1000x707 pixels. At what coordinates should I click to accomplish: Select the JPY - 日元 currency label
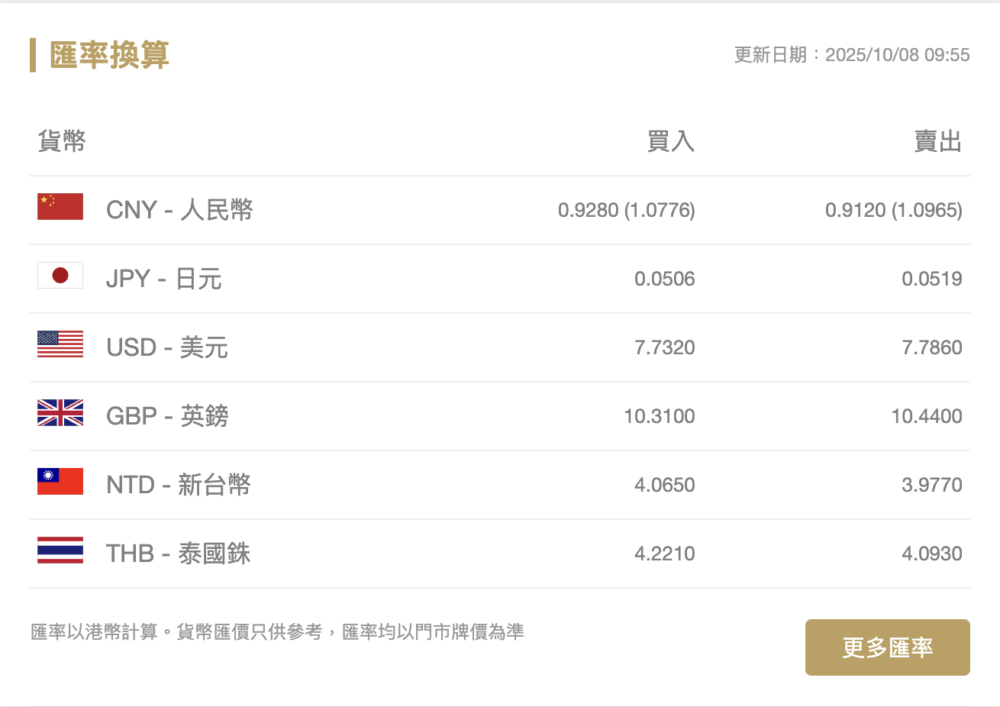click(x=164, y=279)
